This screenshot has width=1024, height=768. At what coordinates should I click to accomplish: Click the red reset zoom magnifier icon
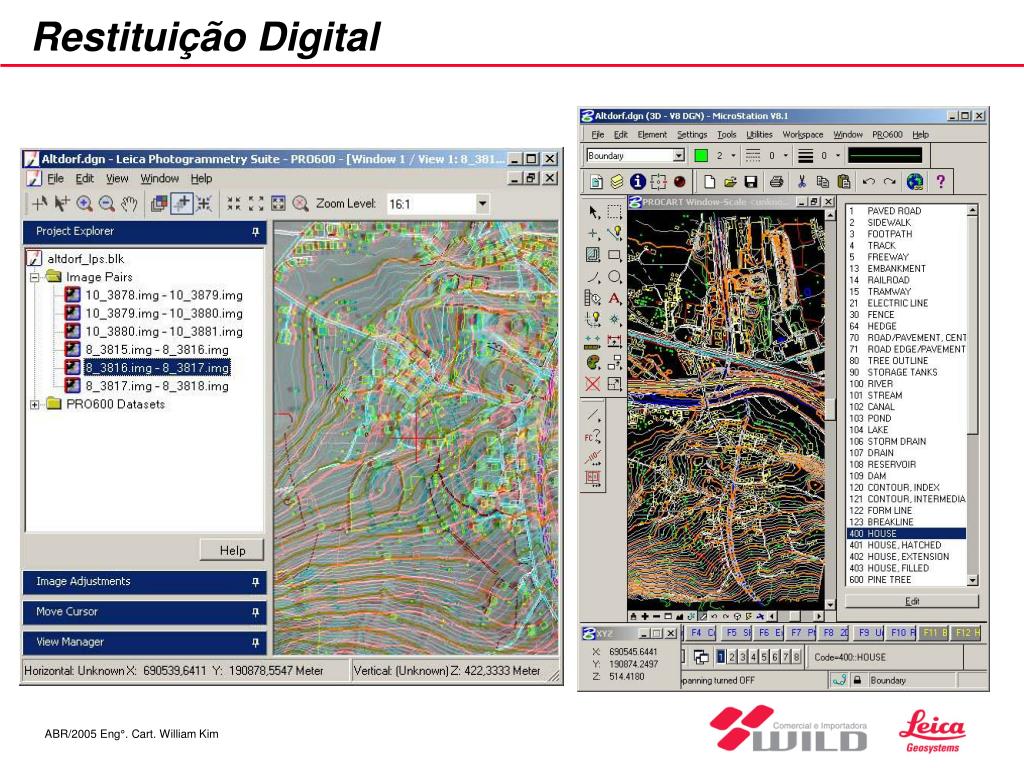point(300,204)
